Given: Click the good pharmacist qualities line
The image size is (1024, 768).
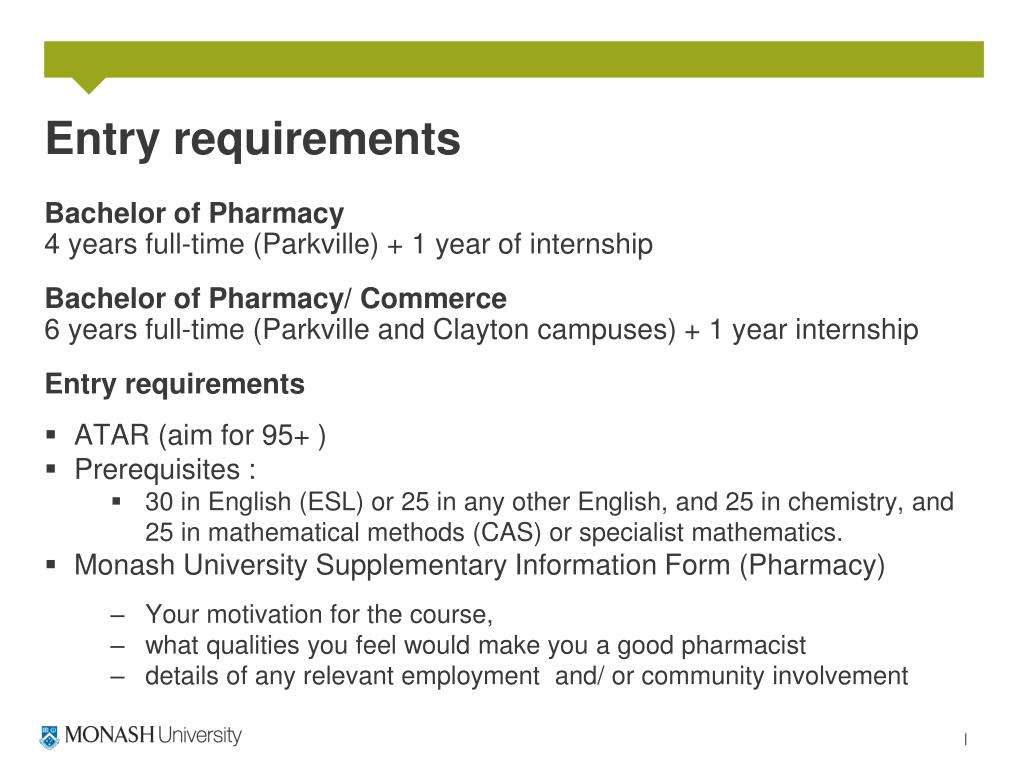Looking at the screenshot, I should (475, 645).
